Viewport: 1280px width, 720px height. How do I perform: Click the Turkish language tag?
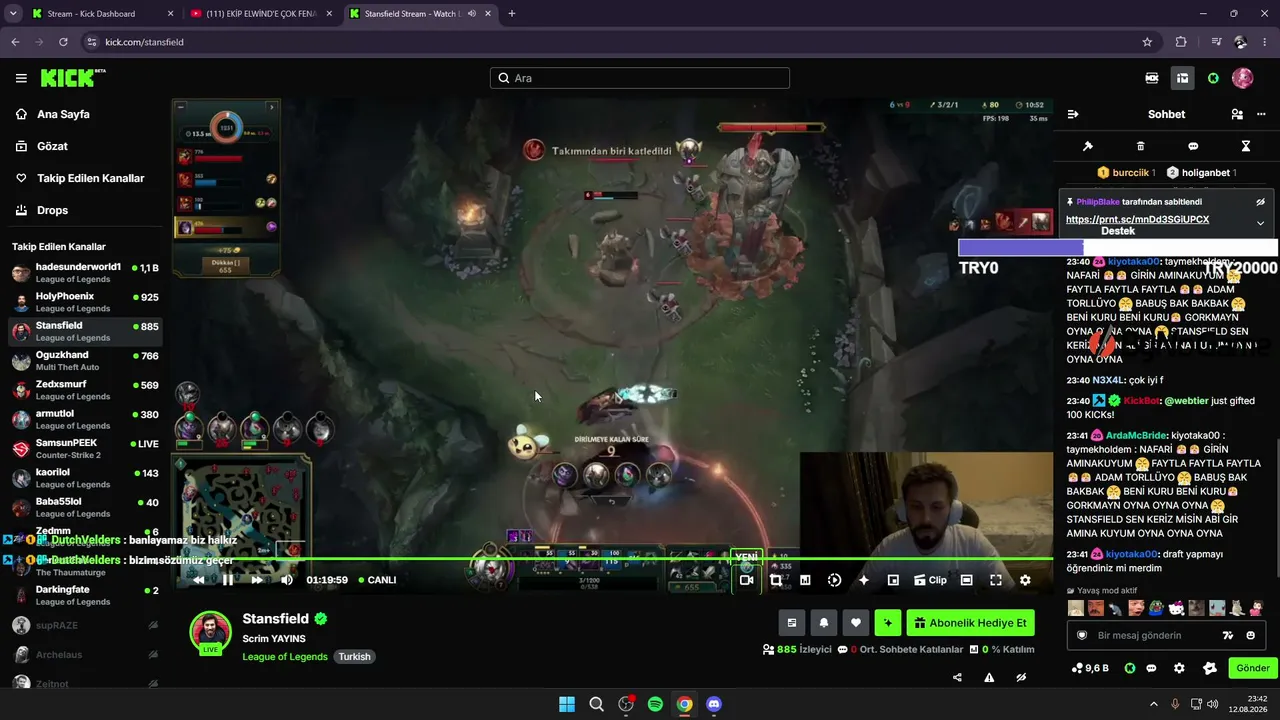[x=354, y=657]
